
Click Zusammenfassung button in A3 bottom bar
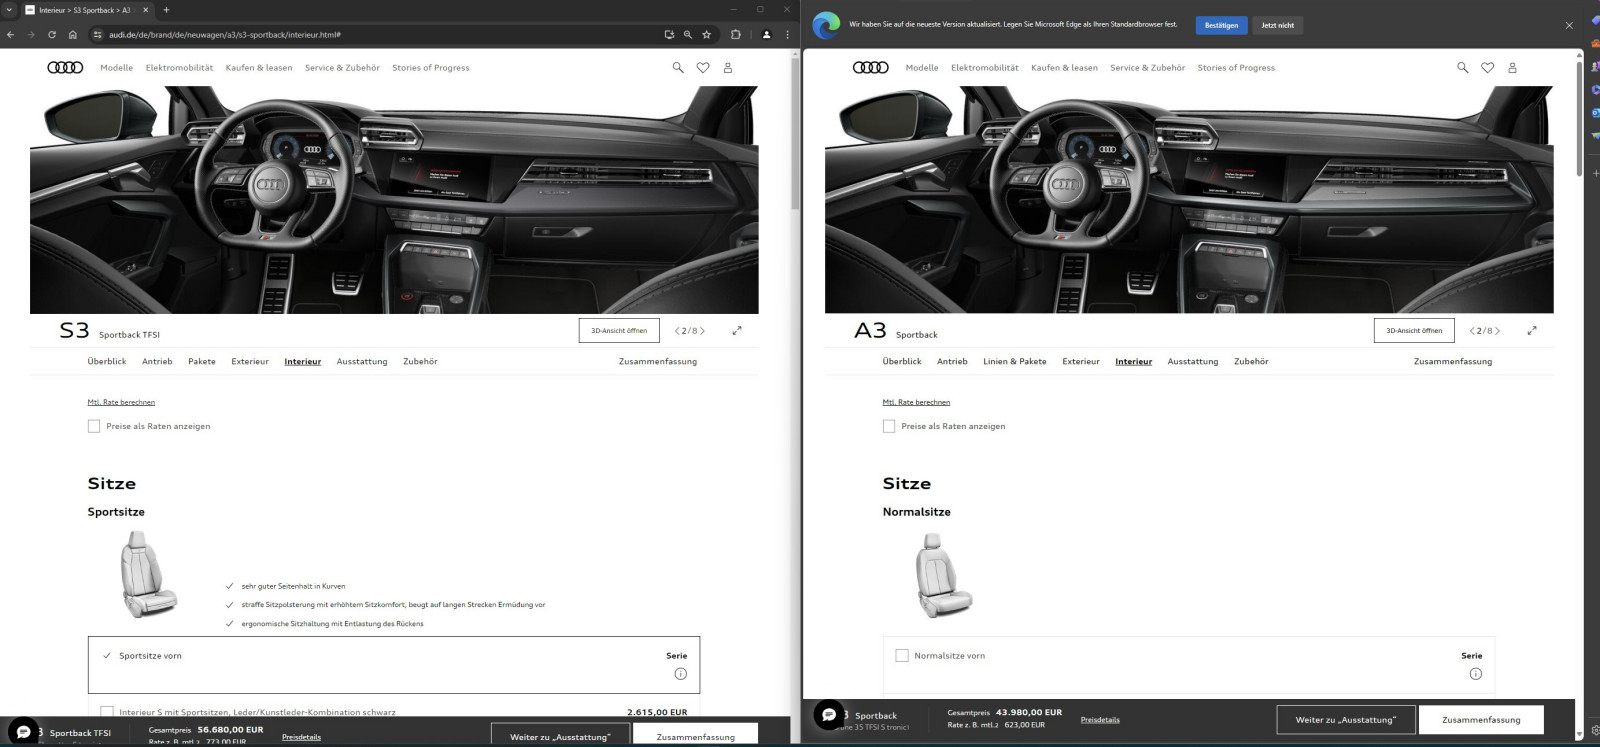tap(1481, 720)
